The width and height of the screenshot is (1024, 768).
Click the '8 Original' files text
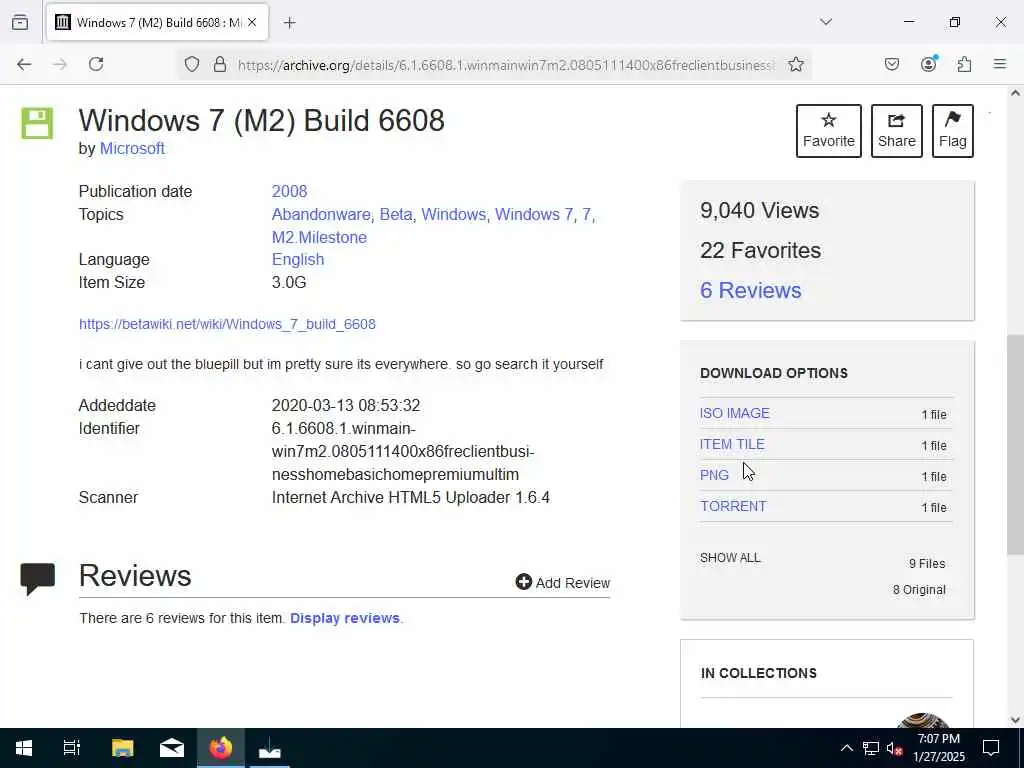click(919, 590)
